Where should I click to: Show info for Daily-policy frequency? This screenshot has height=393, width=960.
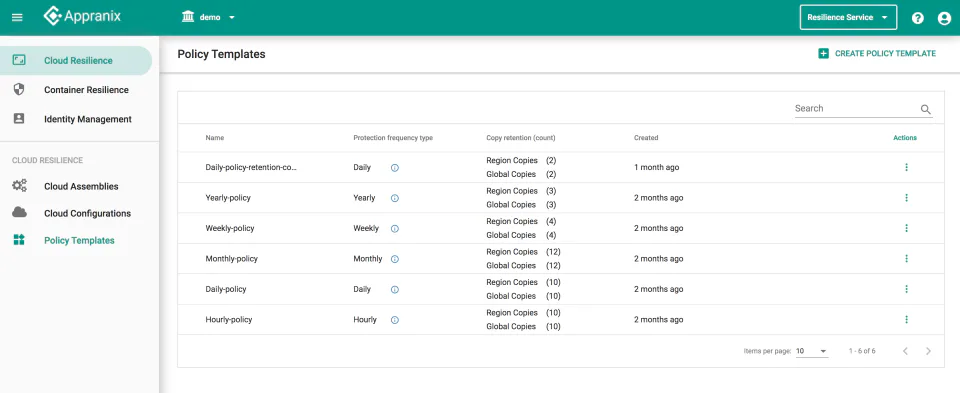tap(395, 290)
